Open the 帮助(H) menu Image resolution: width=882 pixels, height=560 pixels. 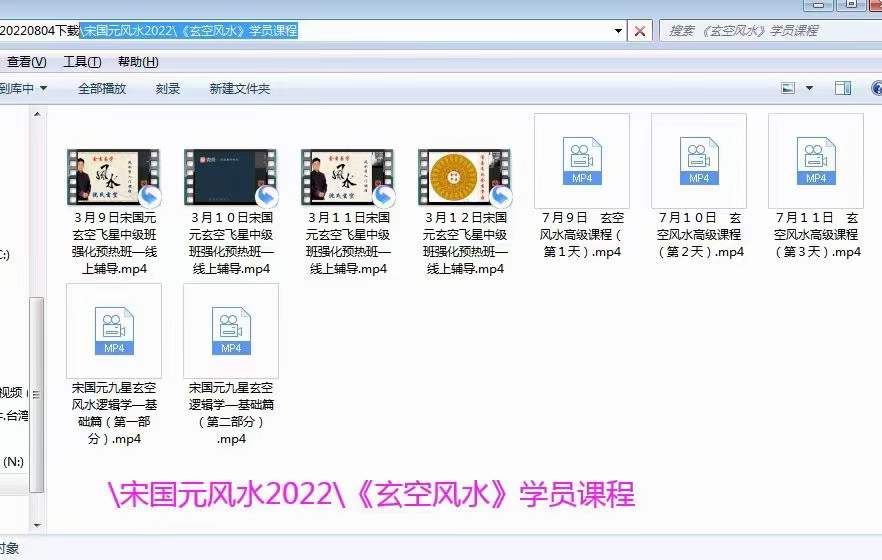click(x=137, y=62)
